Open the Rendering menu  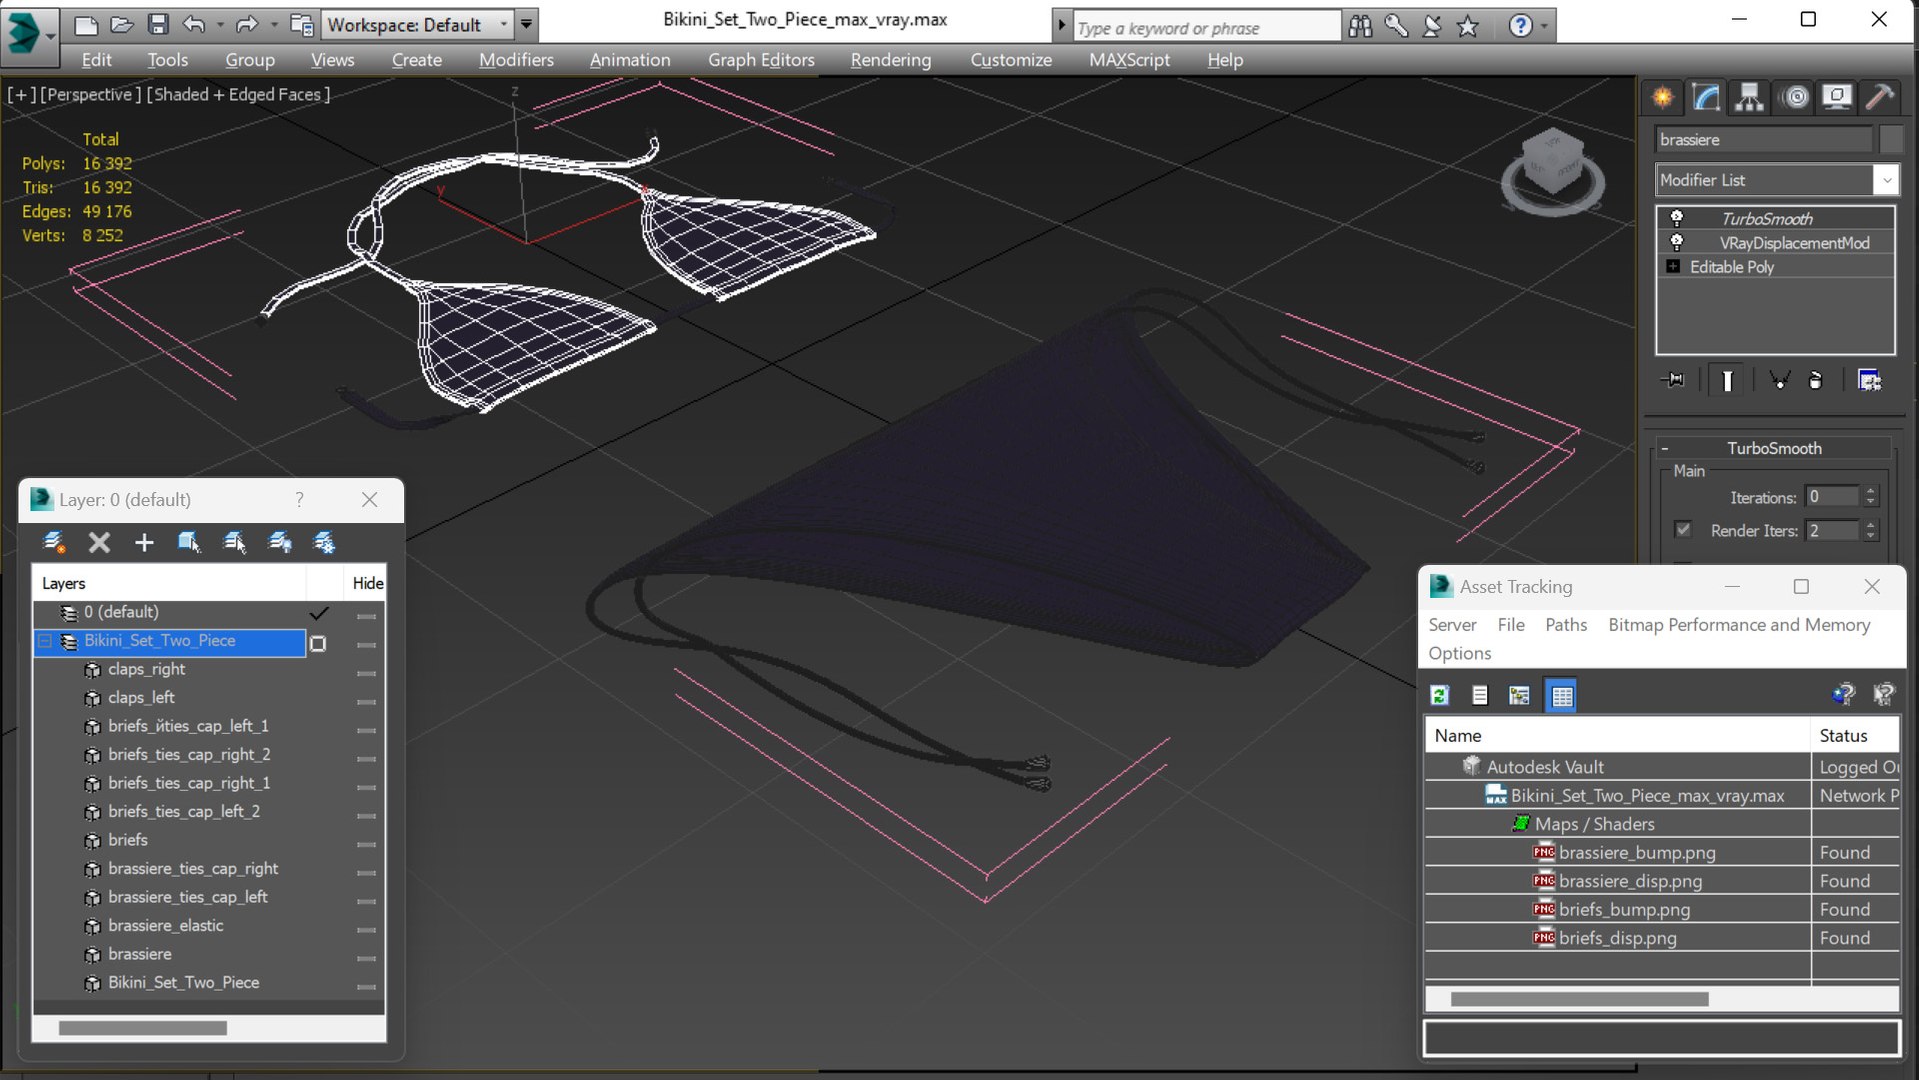891,60
